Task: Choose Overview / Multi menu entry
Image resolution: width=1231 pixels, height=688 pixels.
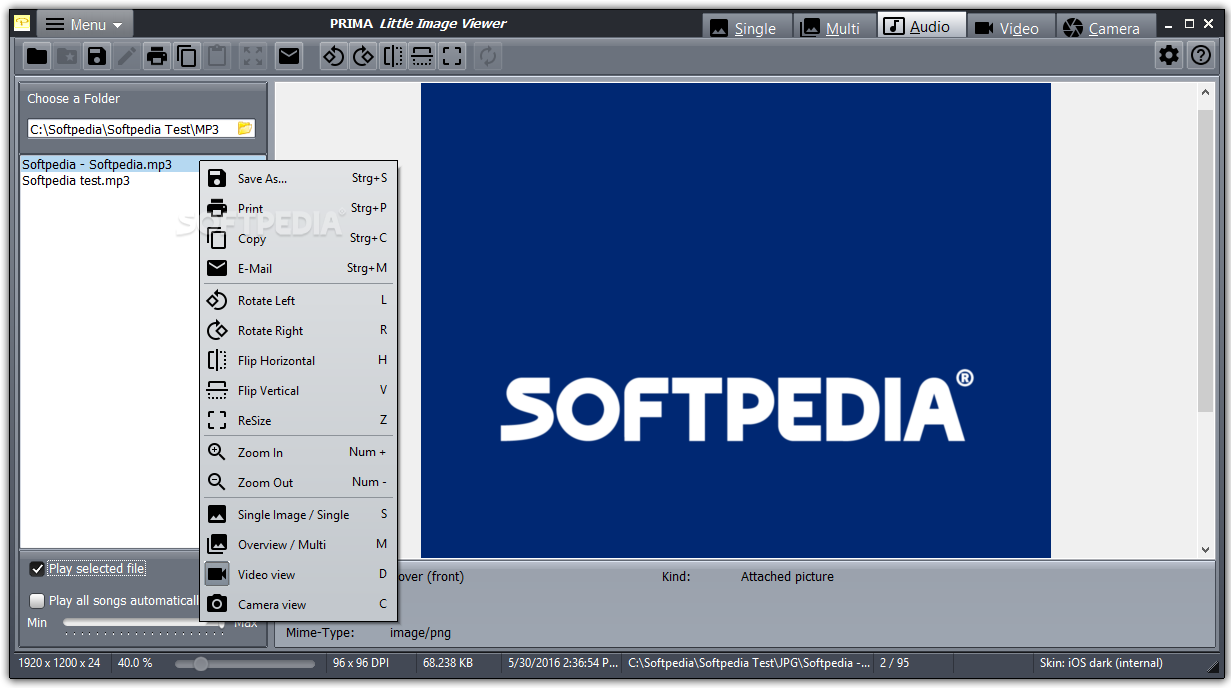Action: pos(298,544)
